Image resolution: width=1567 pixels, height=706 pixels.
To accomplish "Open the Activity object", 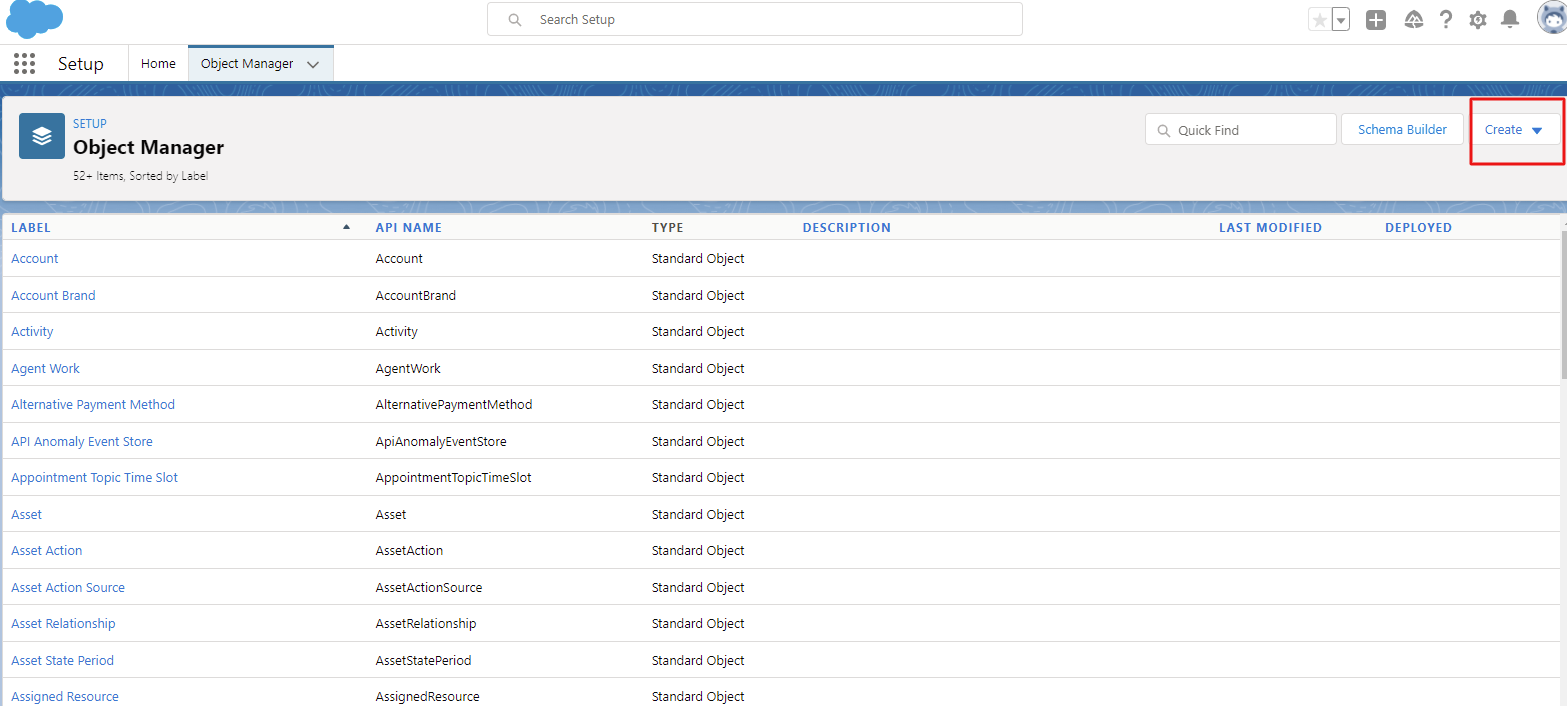I will (x=32, y=332).
